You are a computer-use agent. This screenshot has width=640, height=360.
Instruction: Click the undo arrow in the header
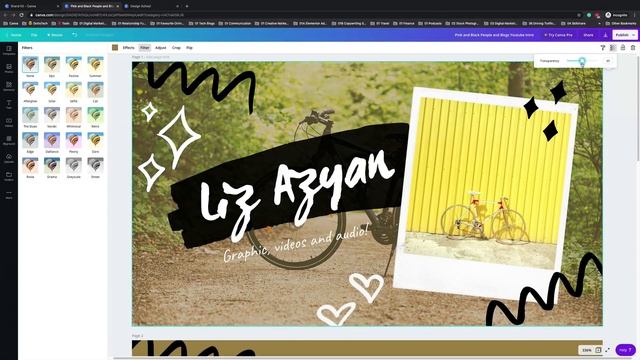click(x=75, y=35)
